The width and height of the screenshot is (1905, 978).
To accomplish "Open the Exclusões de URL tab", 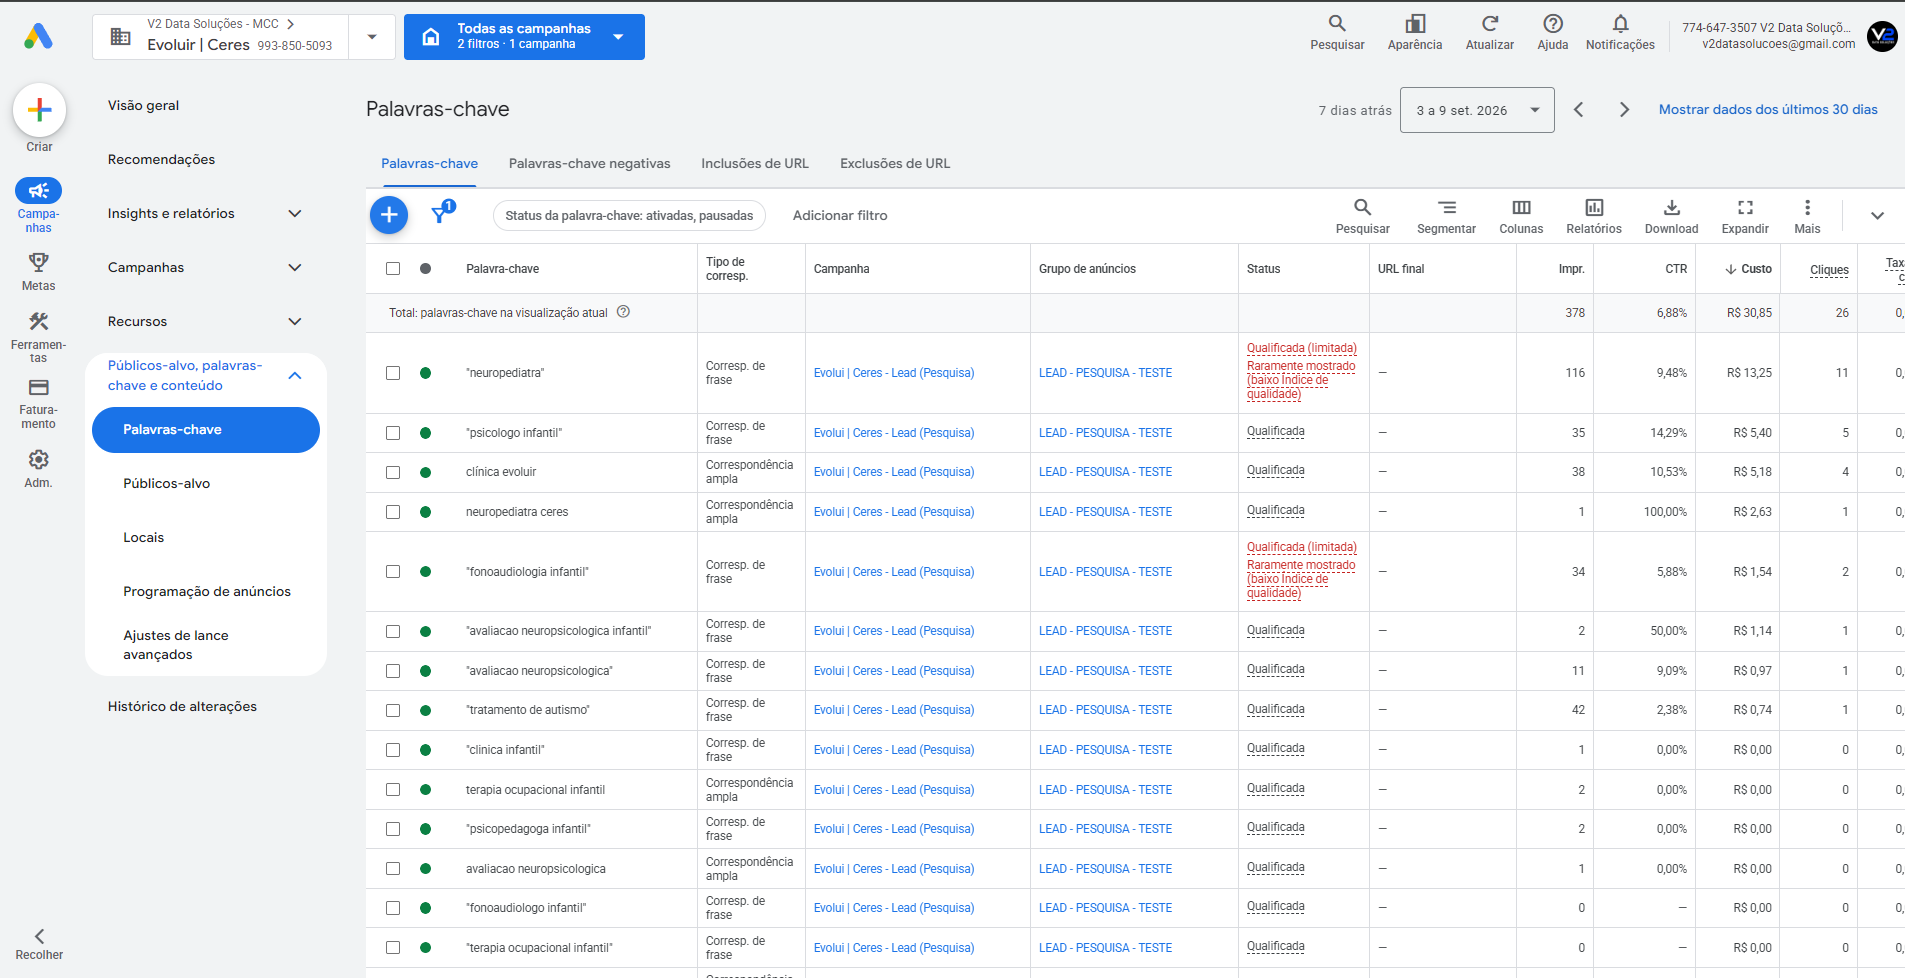I will 895,163.
